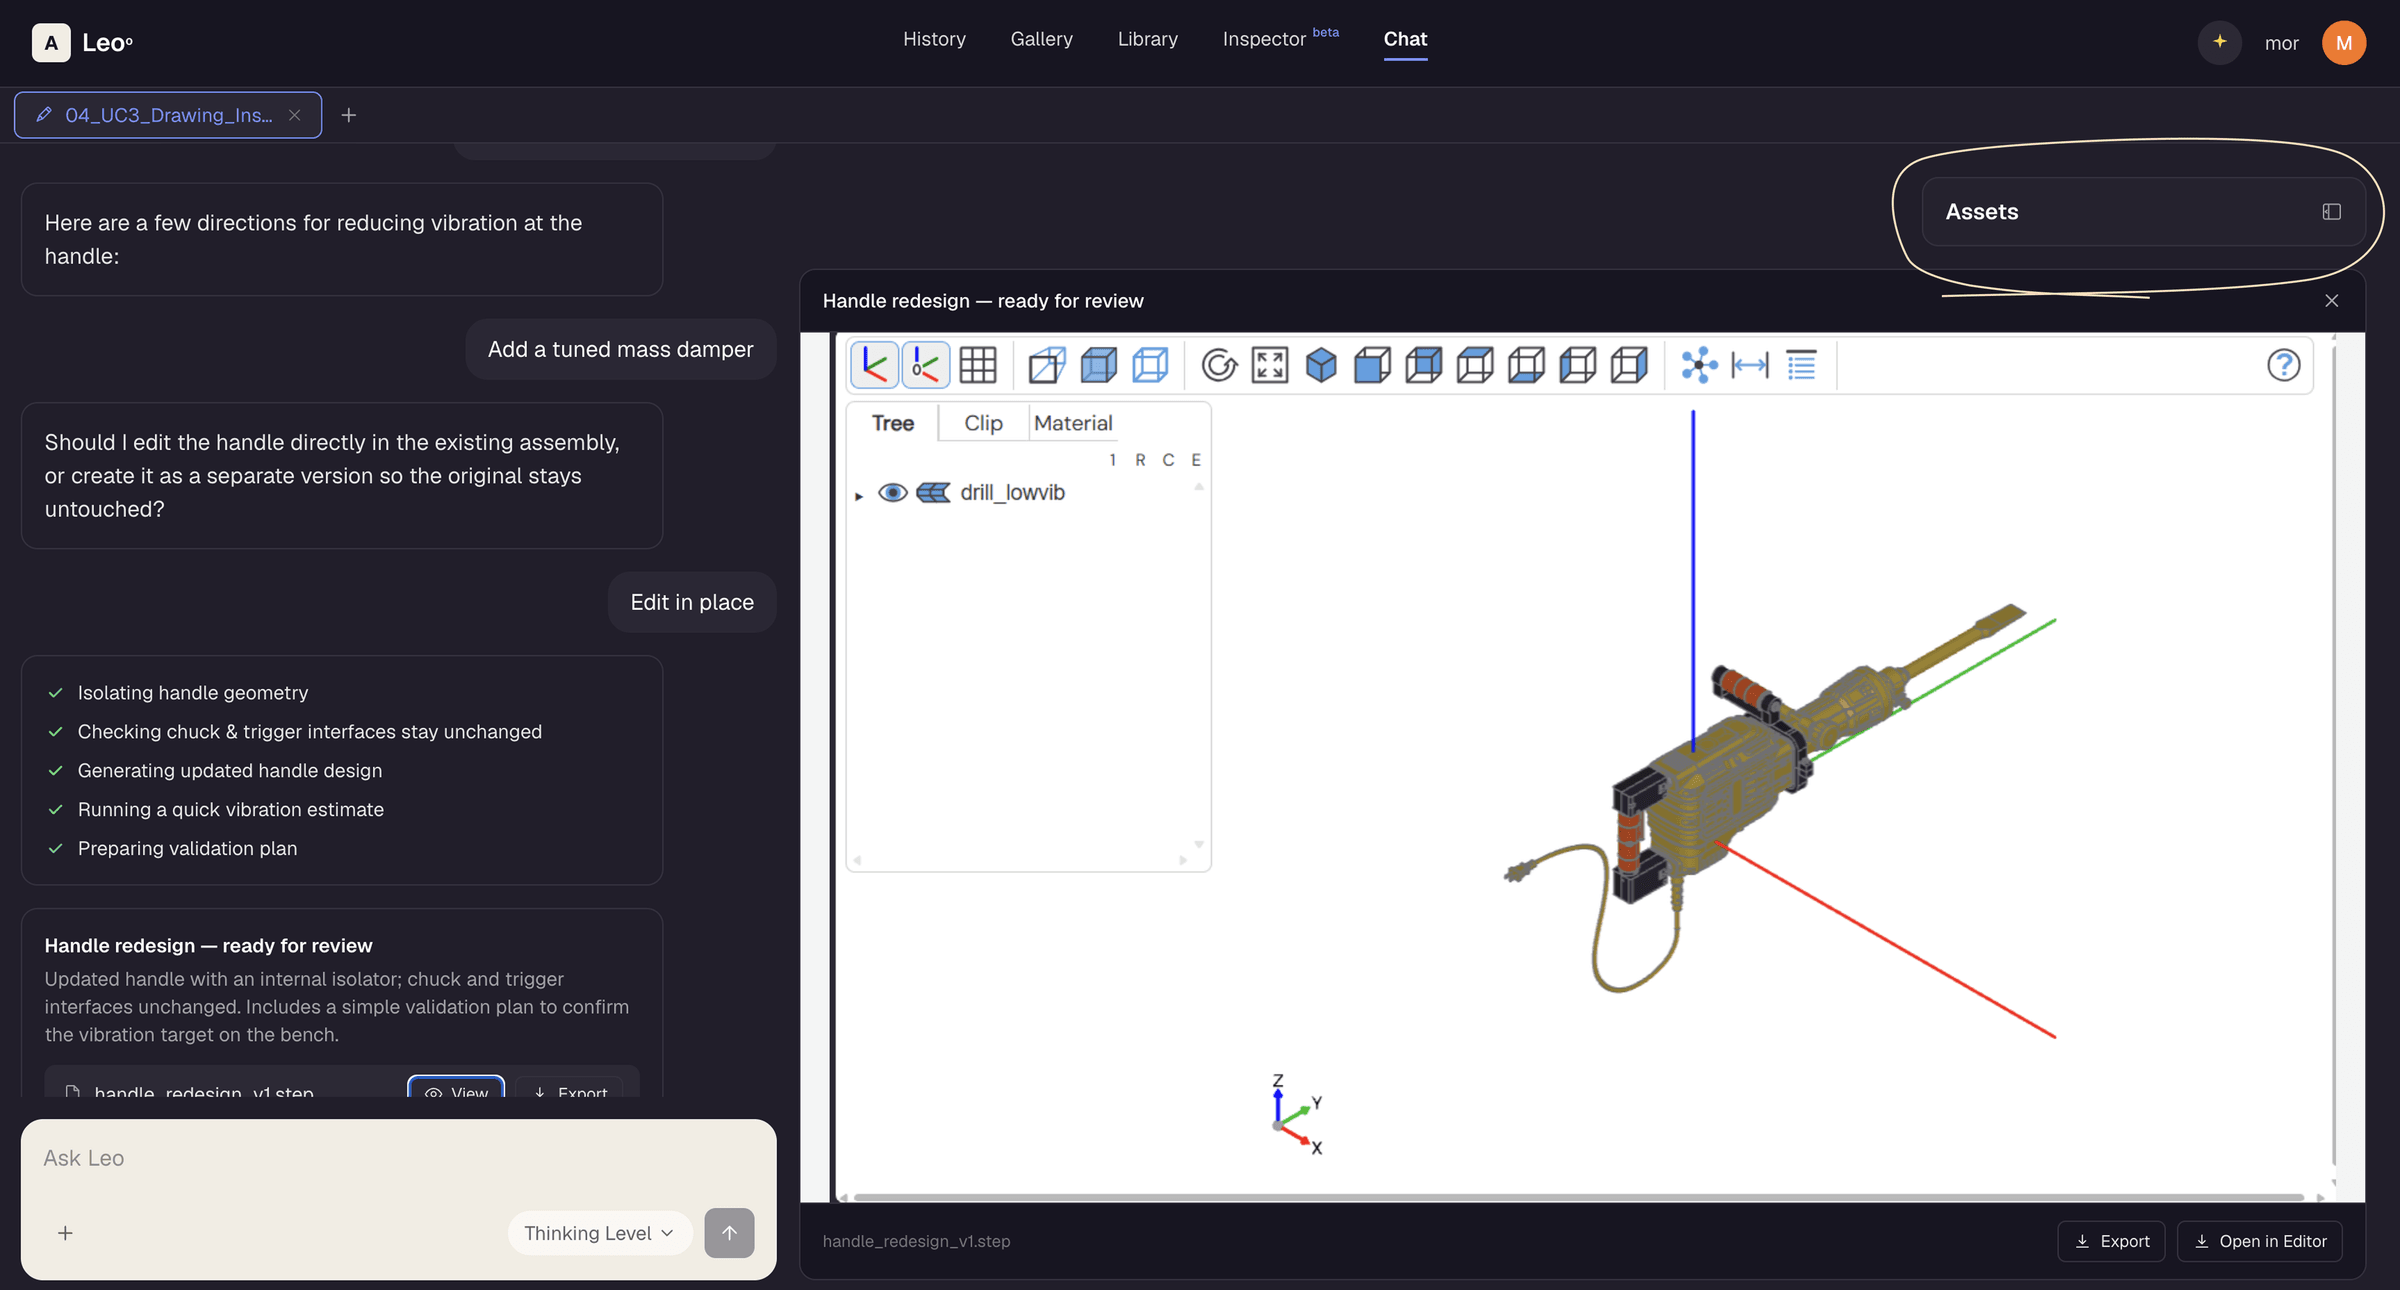Open the Thinking Level dropdown

click(x=599, y=1233)
